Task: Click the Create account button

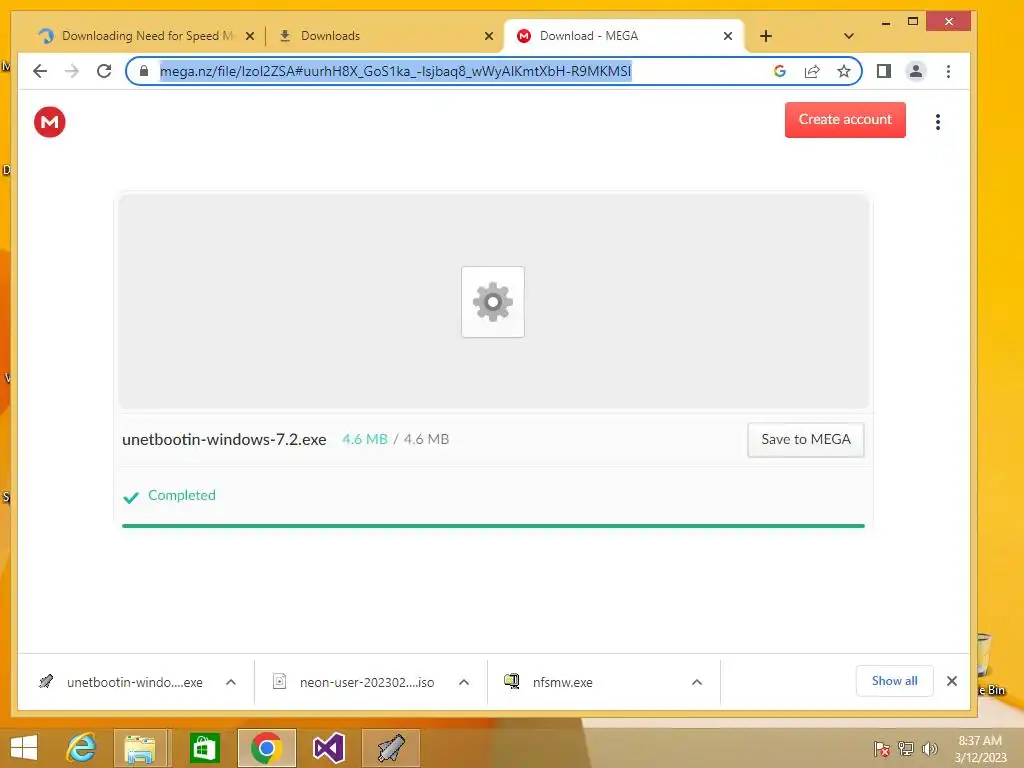Action: click(845, 120)
